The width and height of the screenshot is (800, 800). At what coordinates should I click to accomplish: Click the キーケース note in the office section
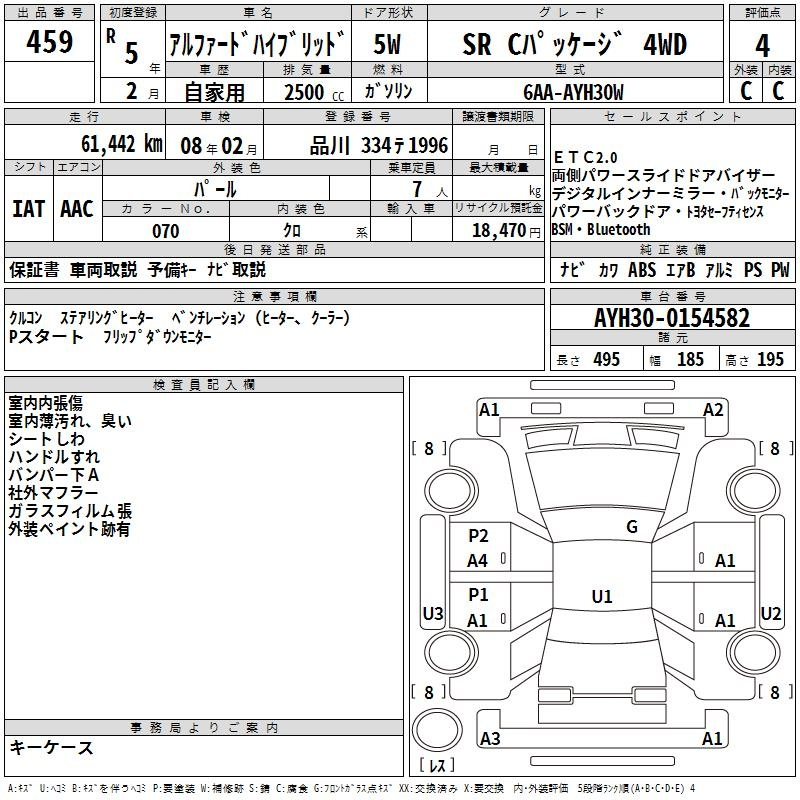point(52,747)
